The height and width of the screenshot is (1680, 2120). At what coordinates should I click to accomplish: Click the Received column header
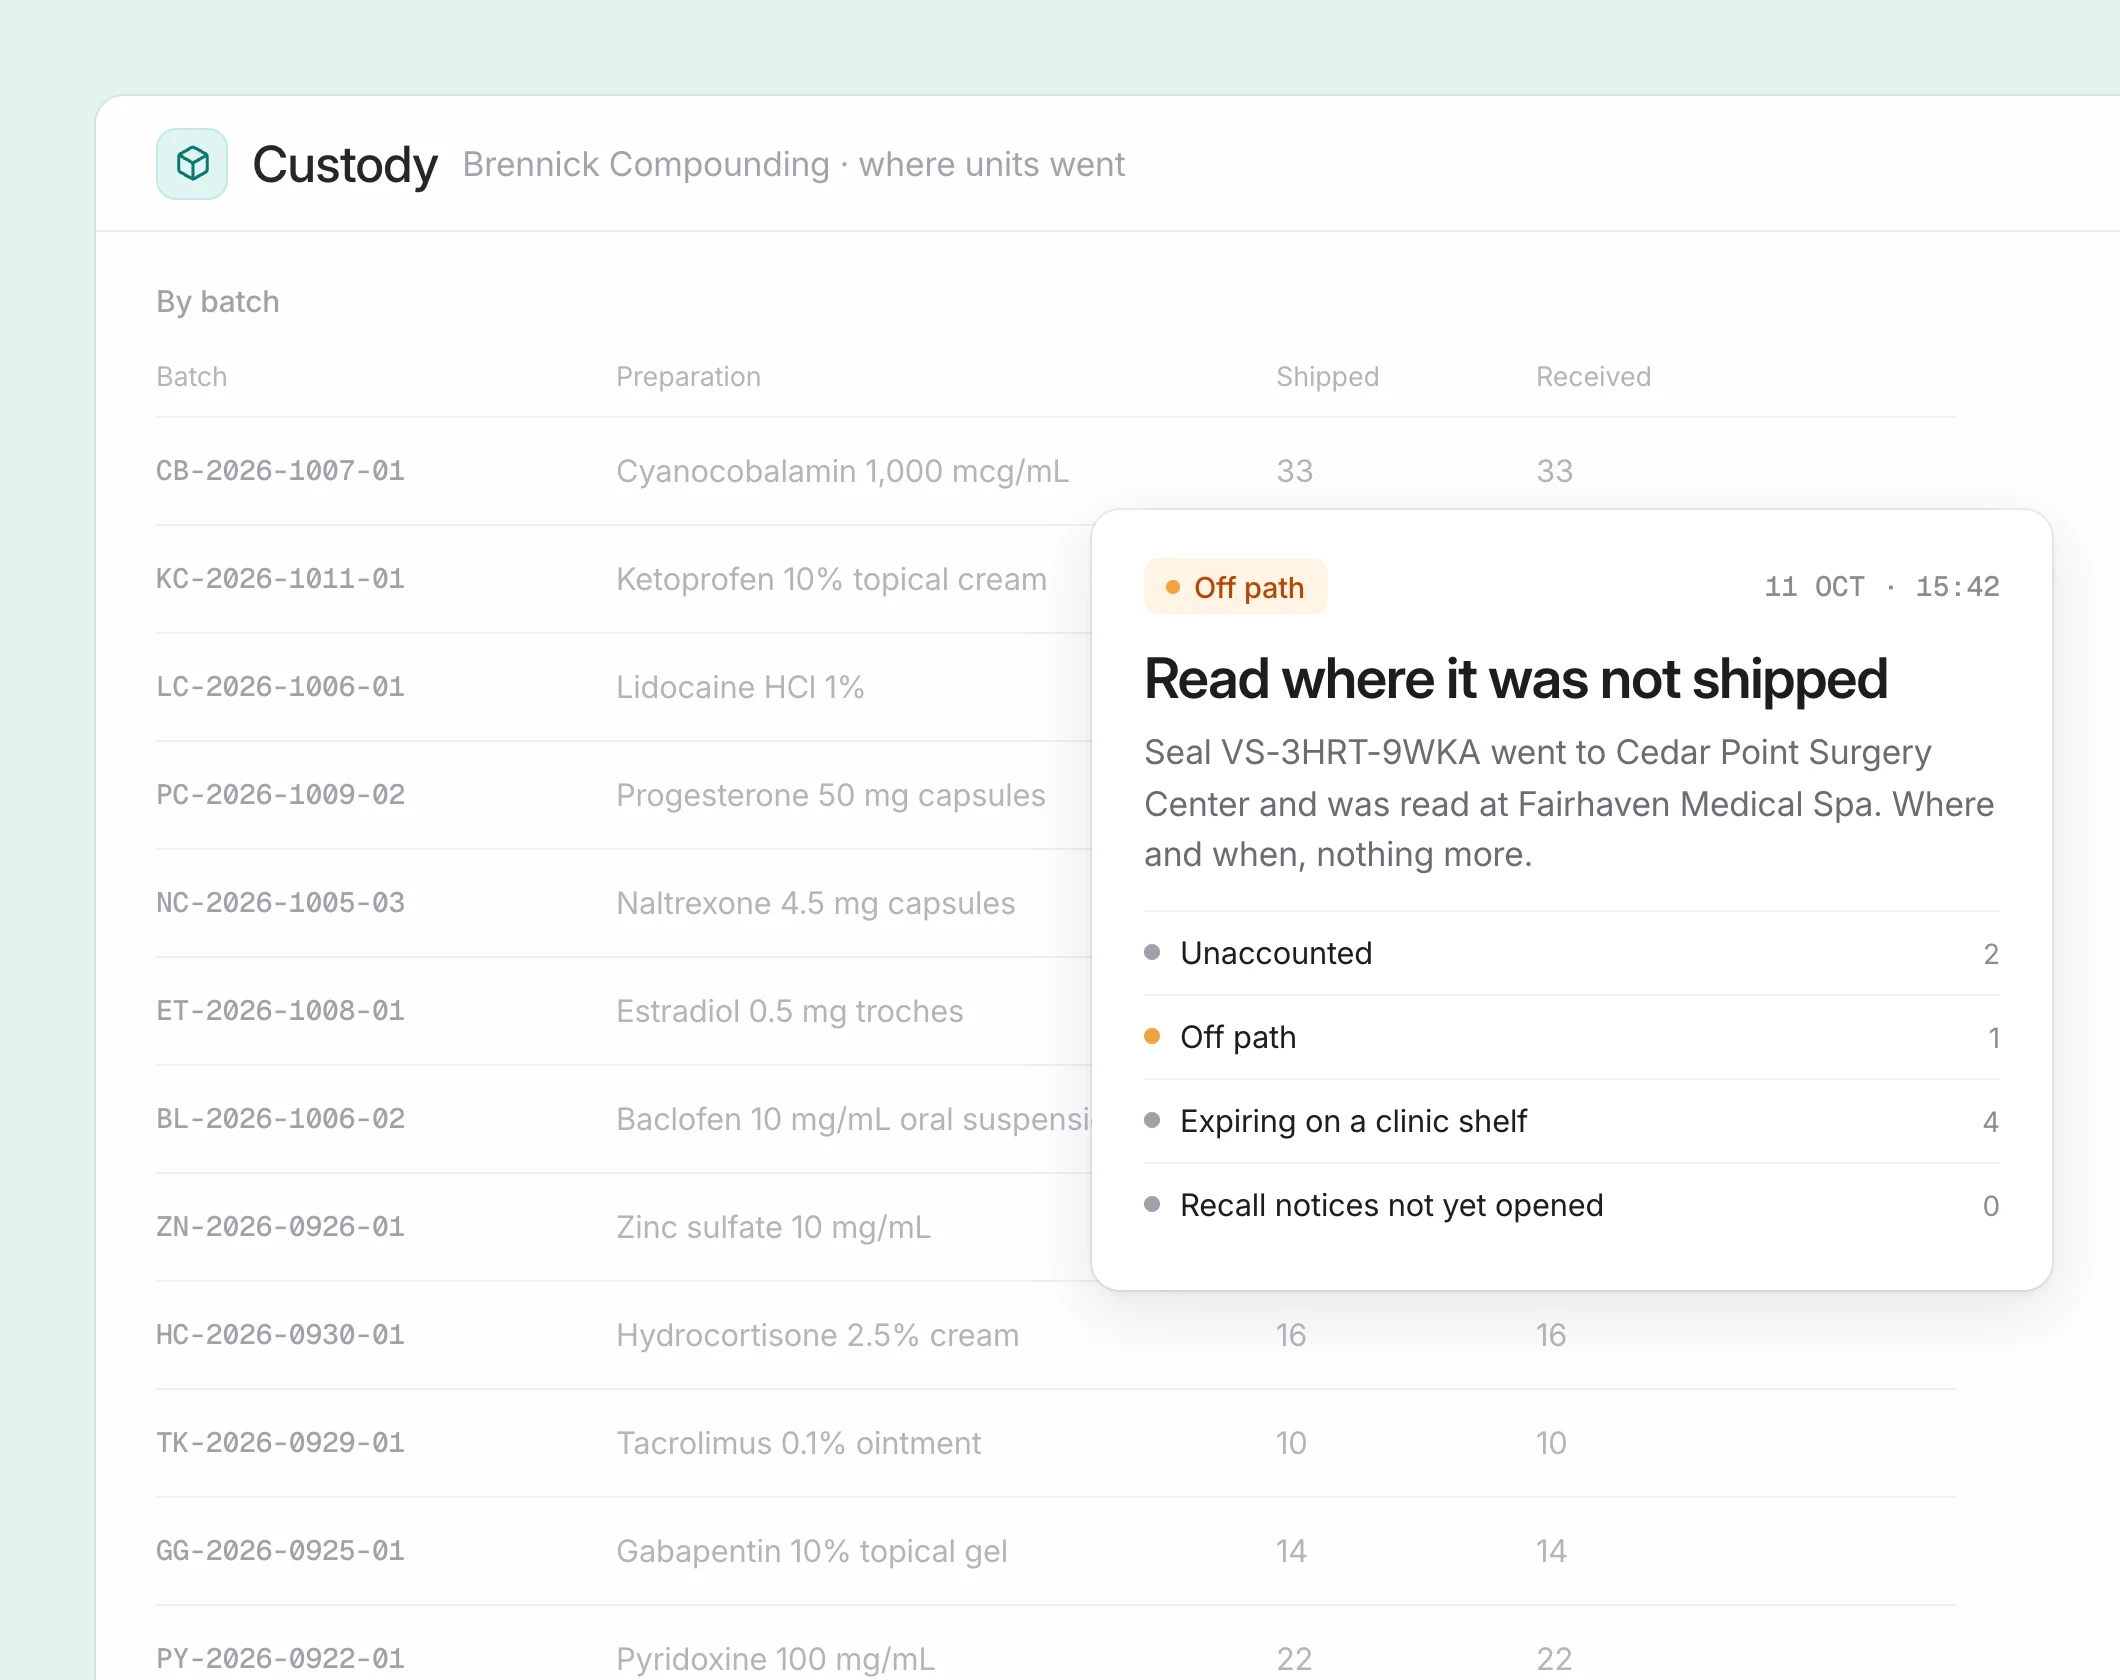tap(1593, 377)
